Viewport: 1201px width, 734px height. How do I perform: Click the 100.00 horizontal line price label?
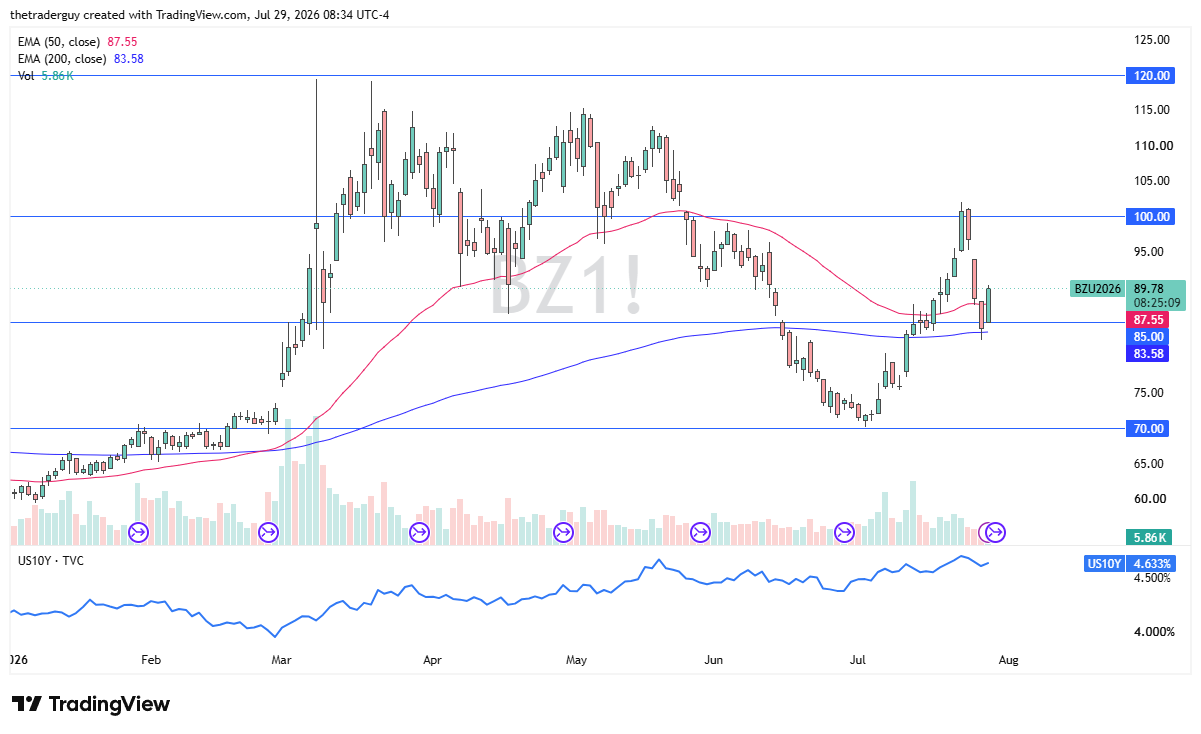[1152, 217]
